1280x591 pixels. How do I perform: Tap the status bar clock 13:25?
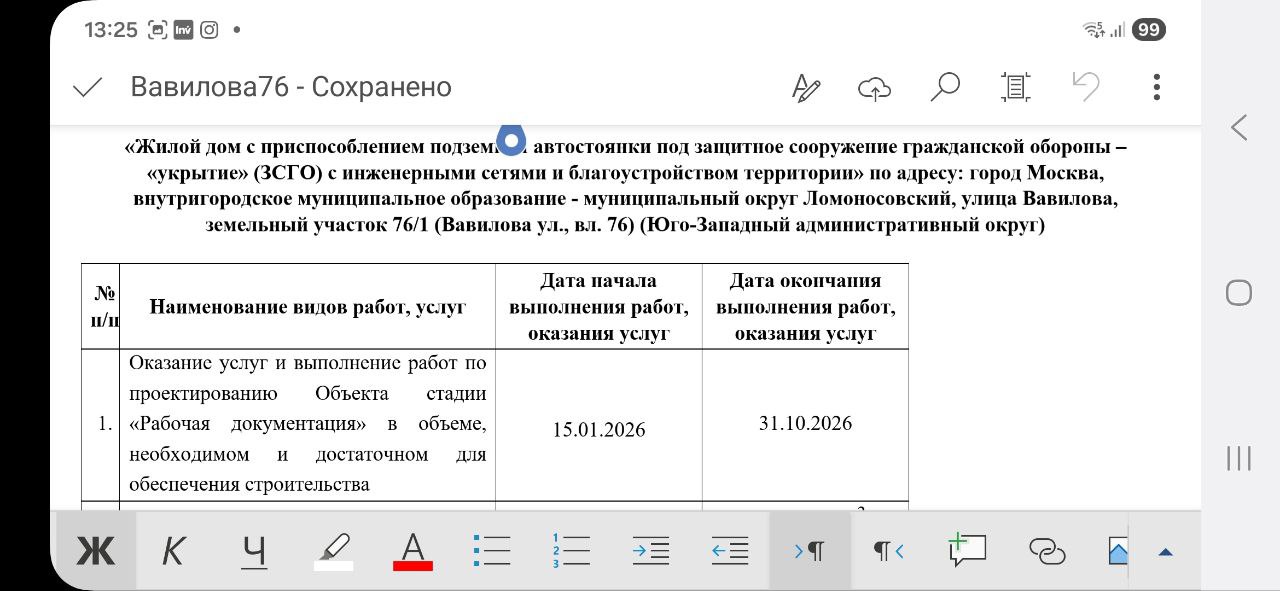click(111, 30)
